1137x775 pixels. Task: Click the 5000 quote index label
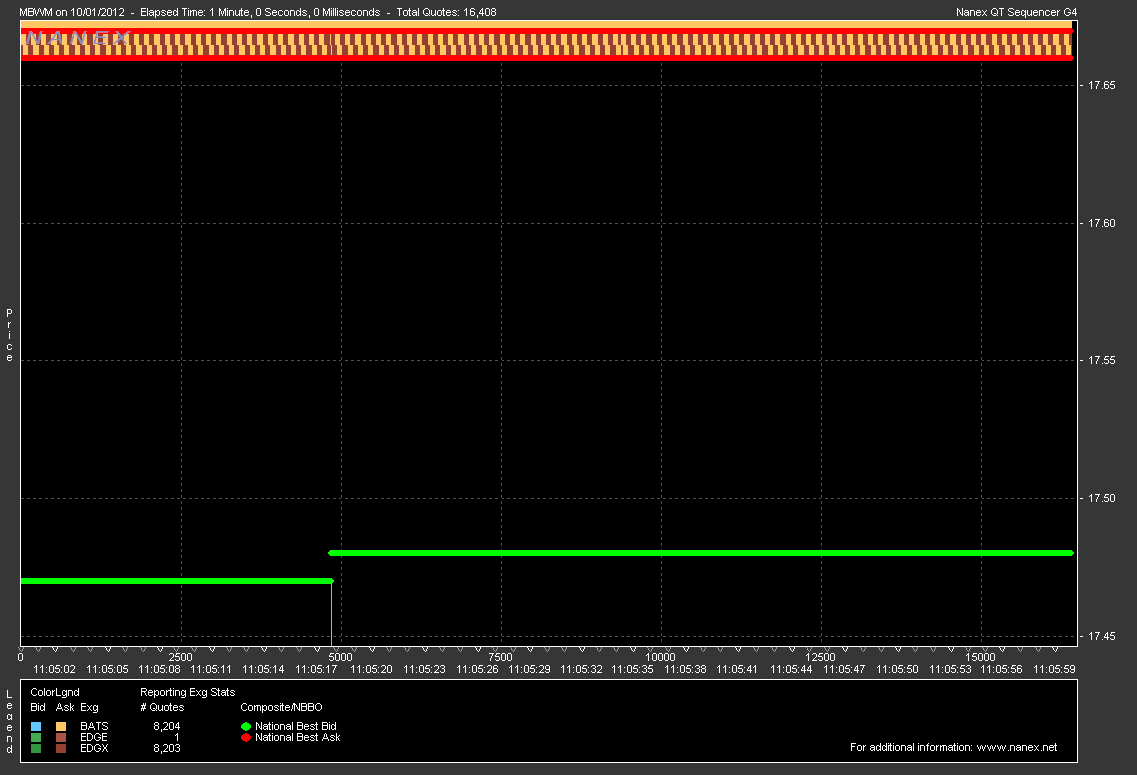341,657
